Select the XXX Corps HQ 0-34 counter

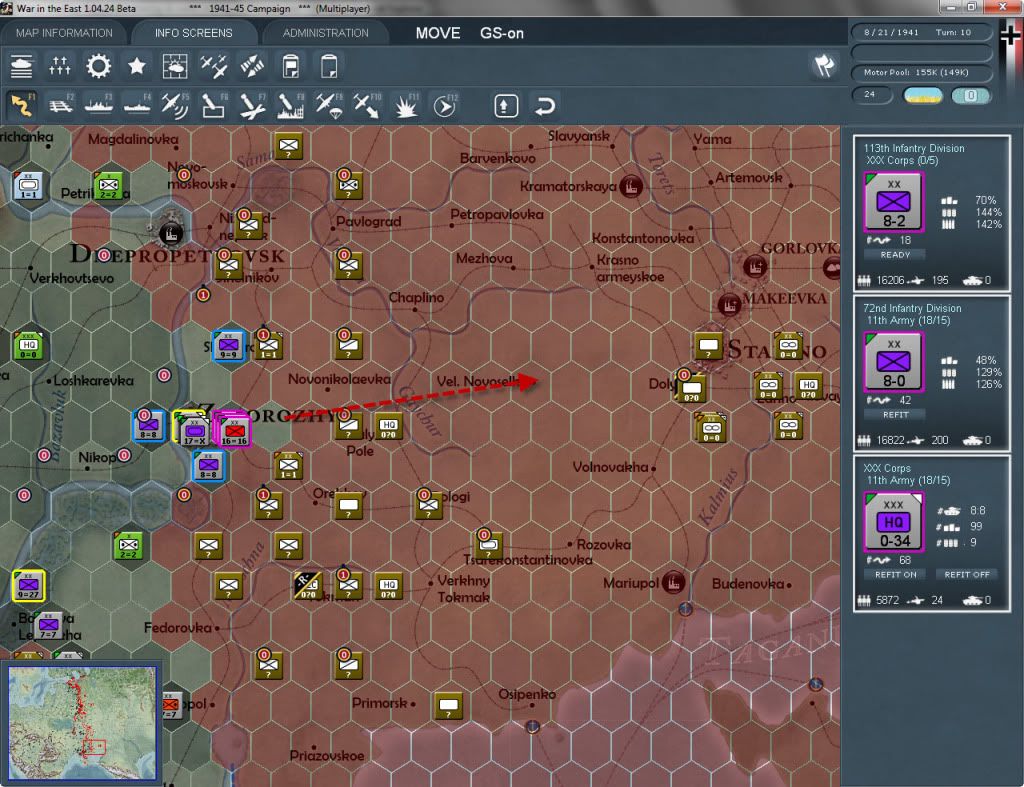[893, 522]
